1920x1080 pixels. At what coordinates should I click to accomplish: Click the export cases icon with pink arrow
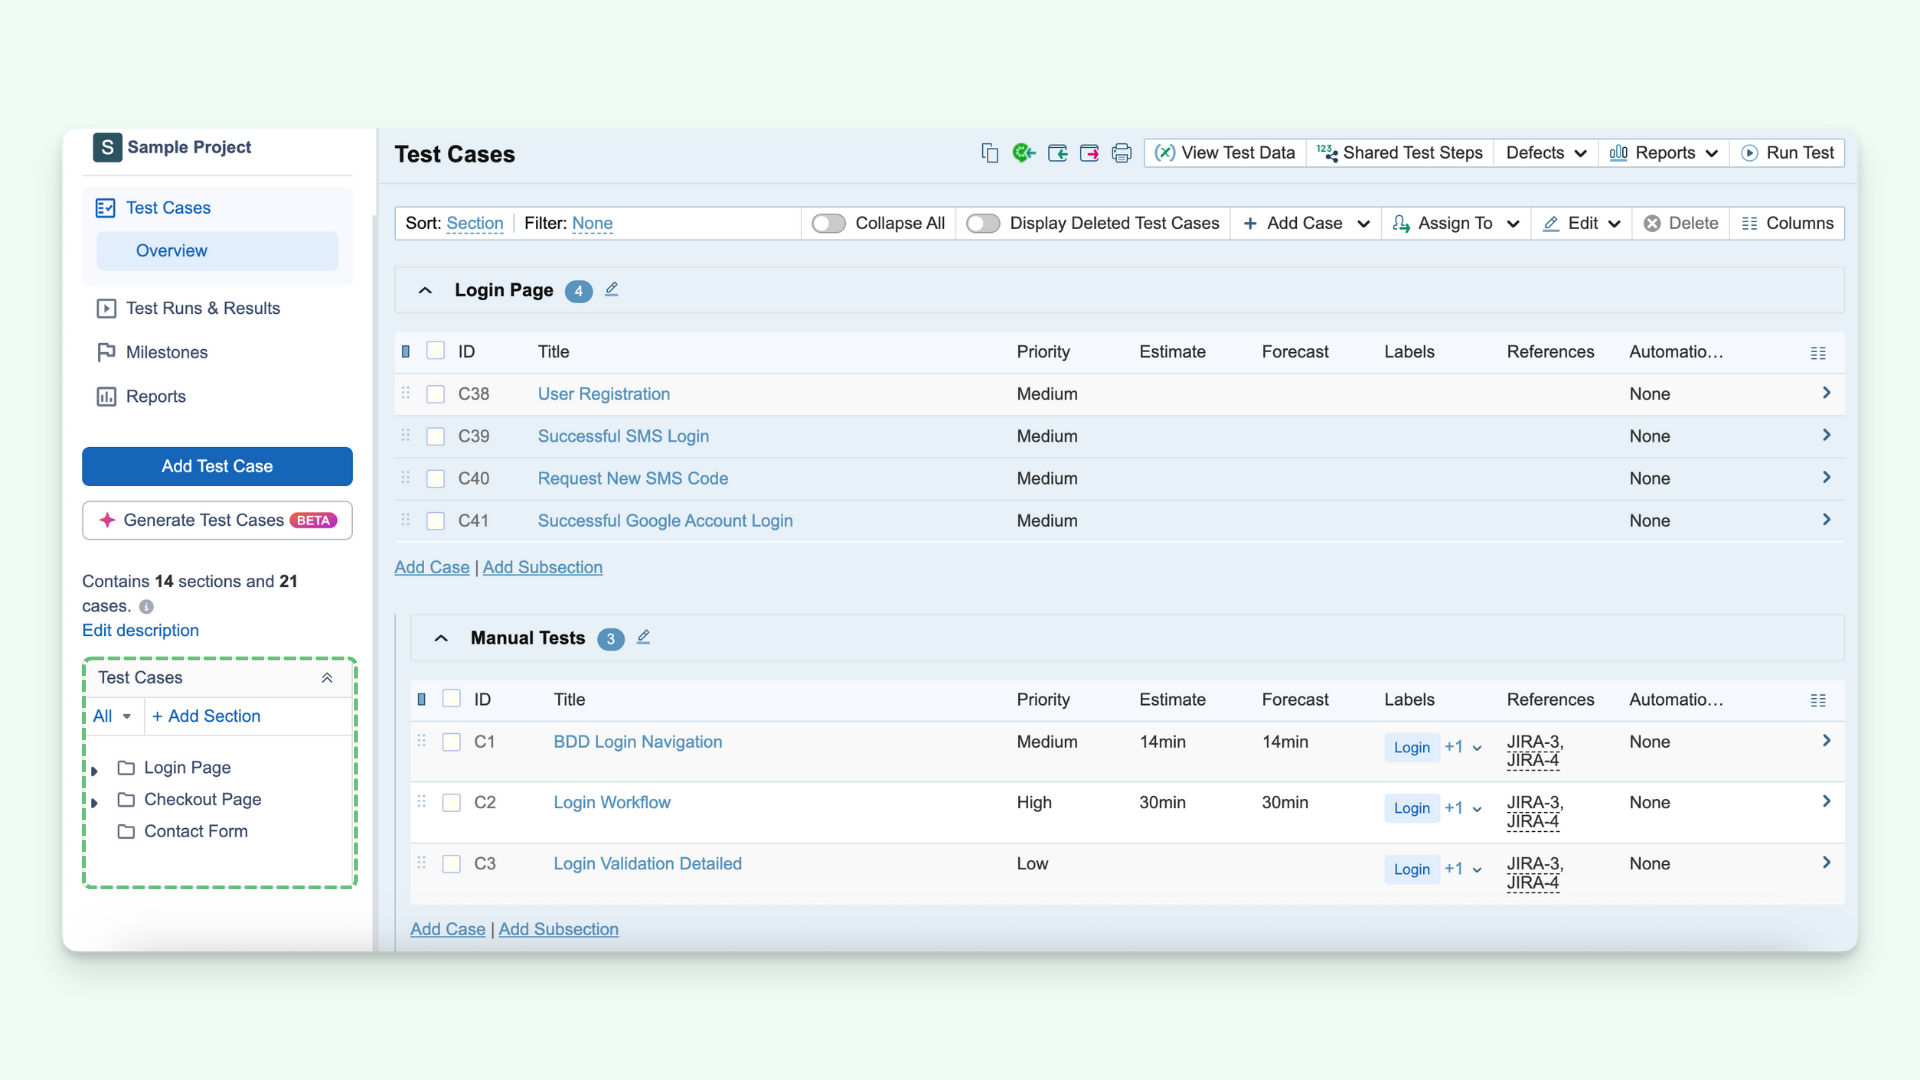click(x=1090, y=153)
